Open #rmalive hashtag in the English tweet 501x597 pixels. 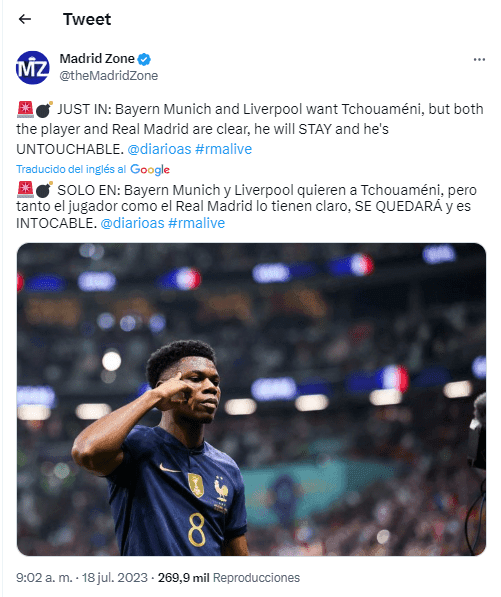coord(223,149)
